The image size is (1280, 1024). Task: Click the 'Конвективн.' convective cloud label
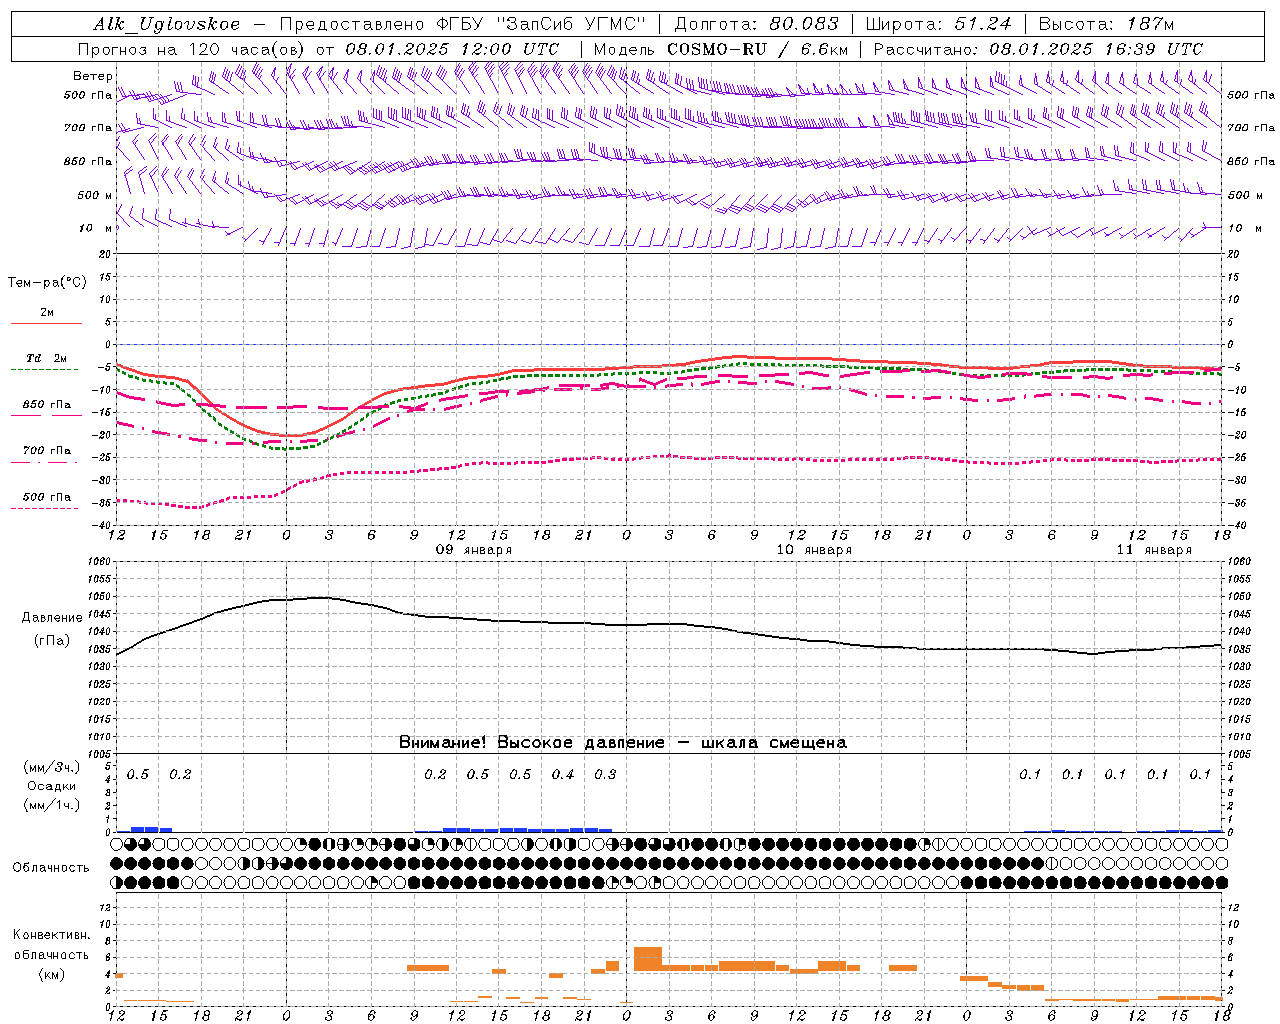(51, 935)
